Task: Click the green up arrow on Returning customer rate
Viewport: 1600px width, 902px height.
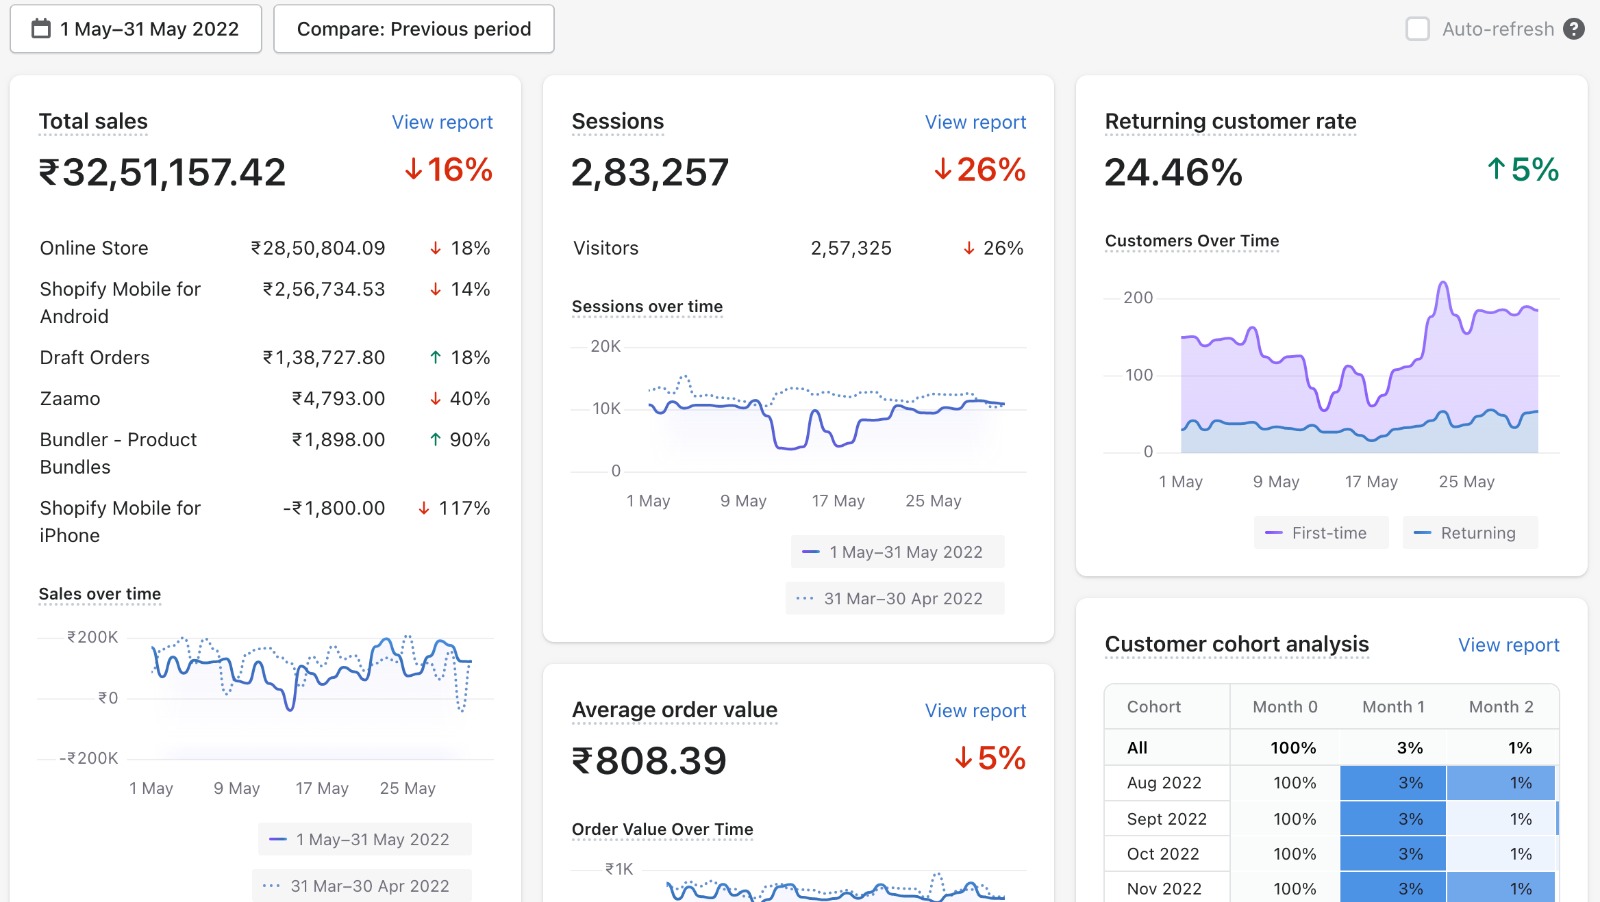Action: [1496, 169]
